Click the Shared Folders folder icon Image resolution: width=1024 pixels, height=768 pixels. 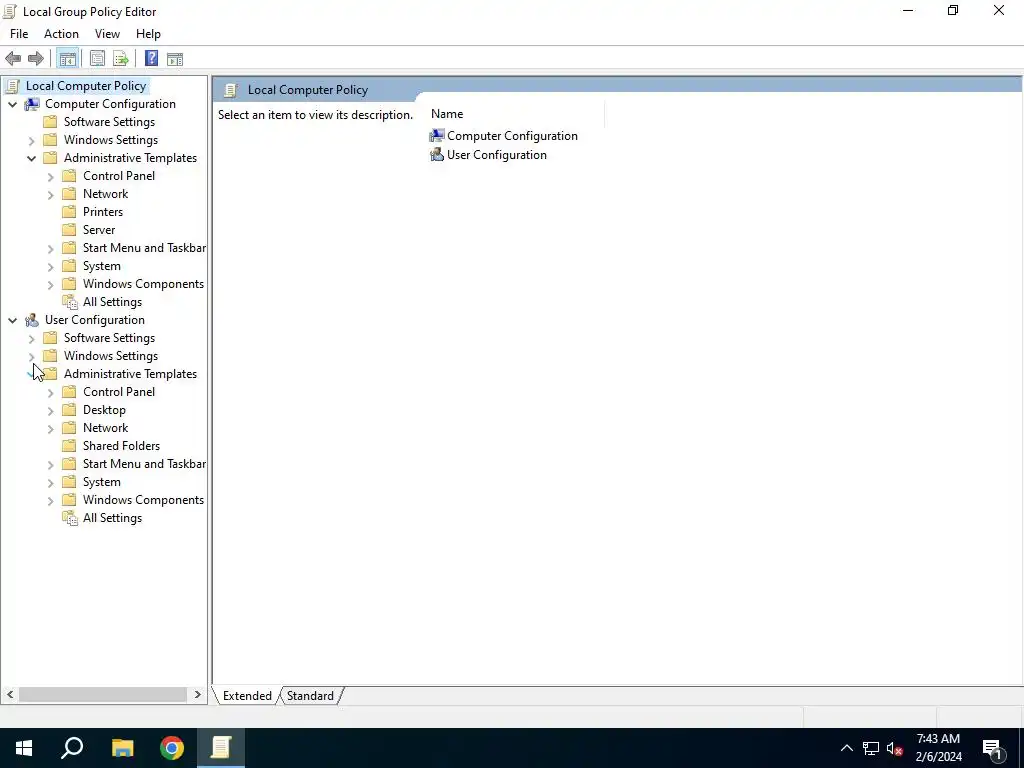coord(69,446)
